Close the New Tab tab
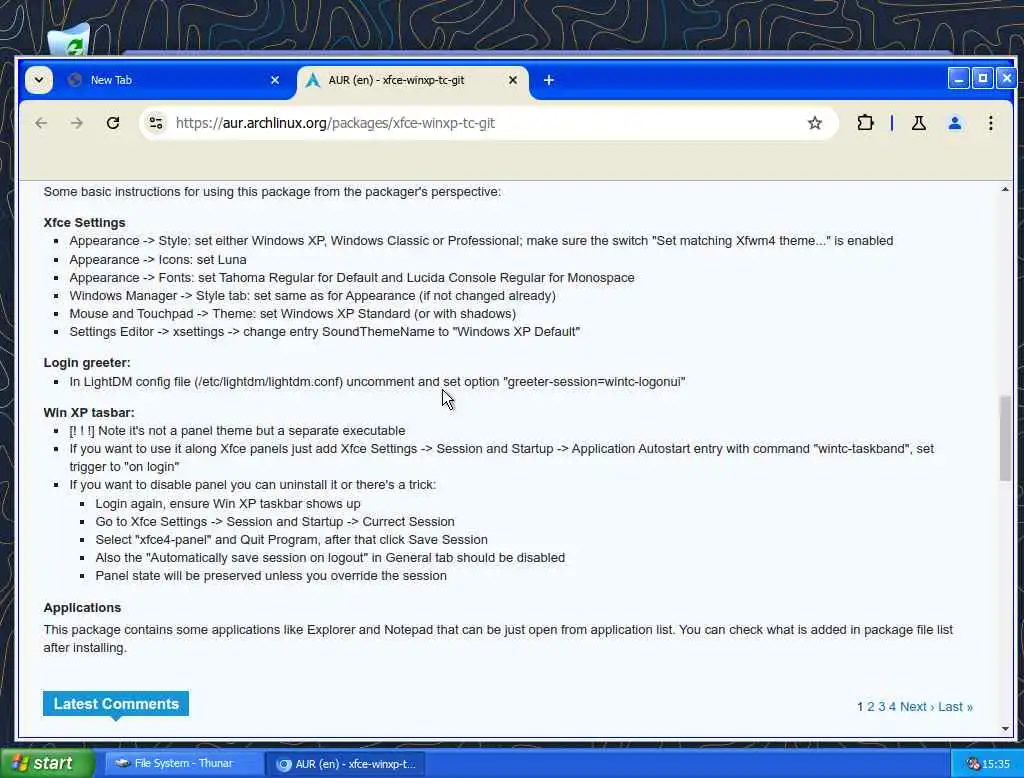 275,80
